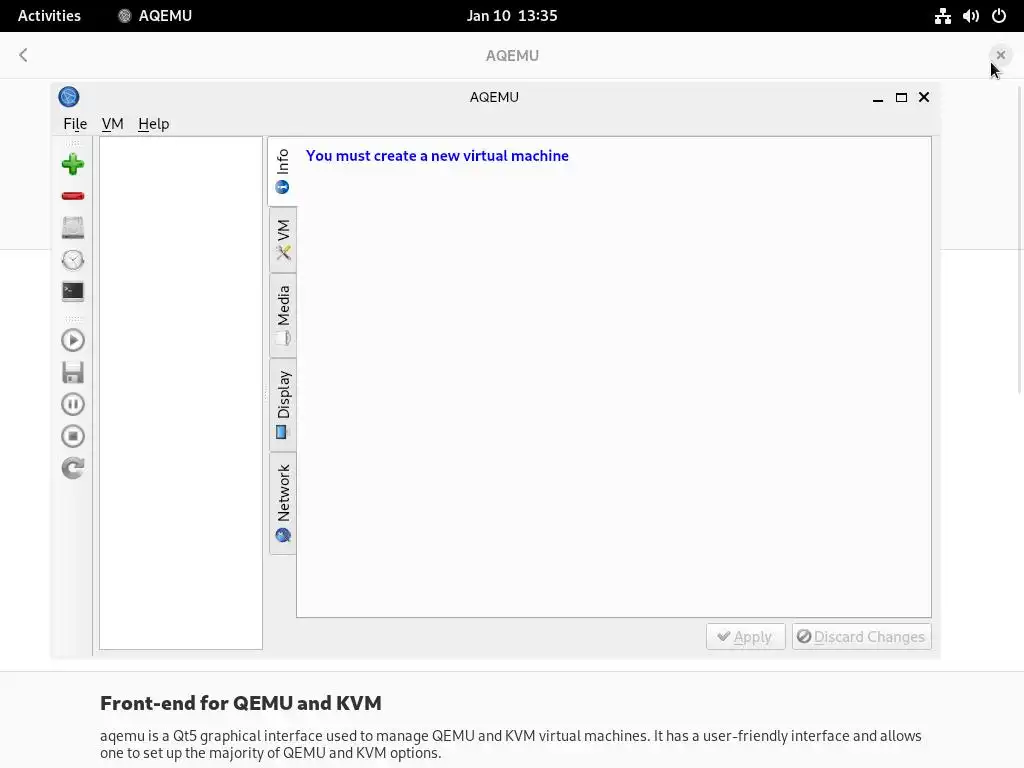
Task: Click the AQEMU app menu in top bar
Action: [155, 16]
